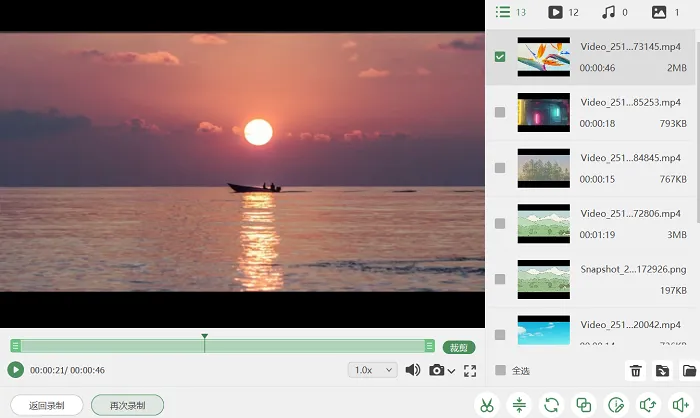
Task: Check the Video_251...85253.mp4 checkbox
Action: click(x=500, y=112)
